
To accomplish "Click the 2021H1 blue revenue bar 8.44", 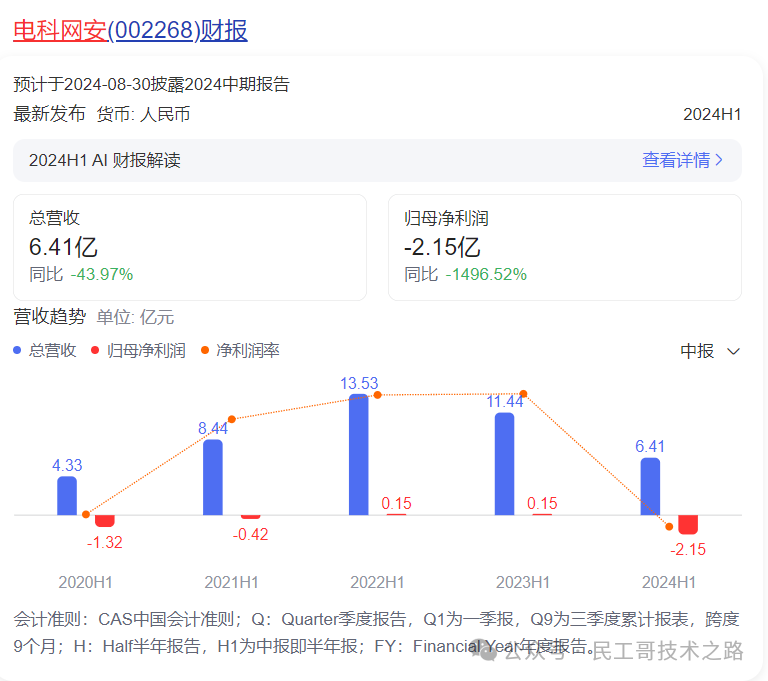I will pos(213,477).
